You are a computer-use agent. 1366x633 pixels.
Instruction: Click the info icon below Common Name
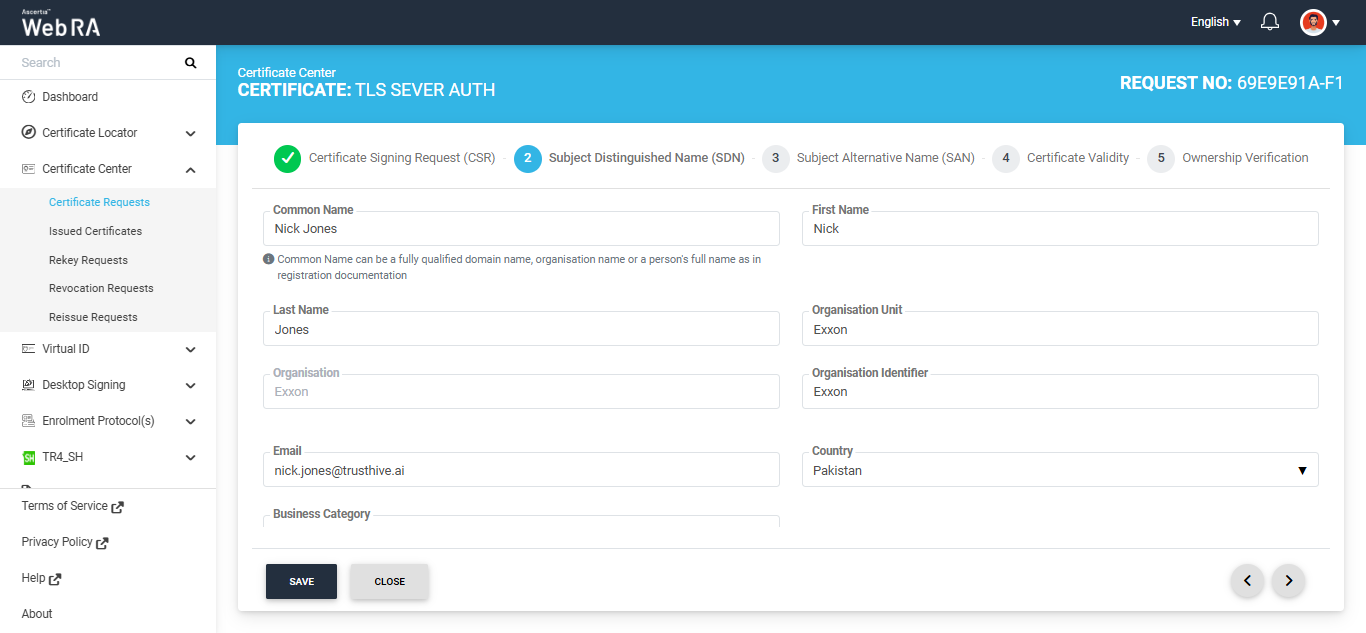click(268, 259)
